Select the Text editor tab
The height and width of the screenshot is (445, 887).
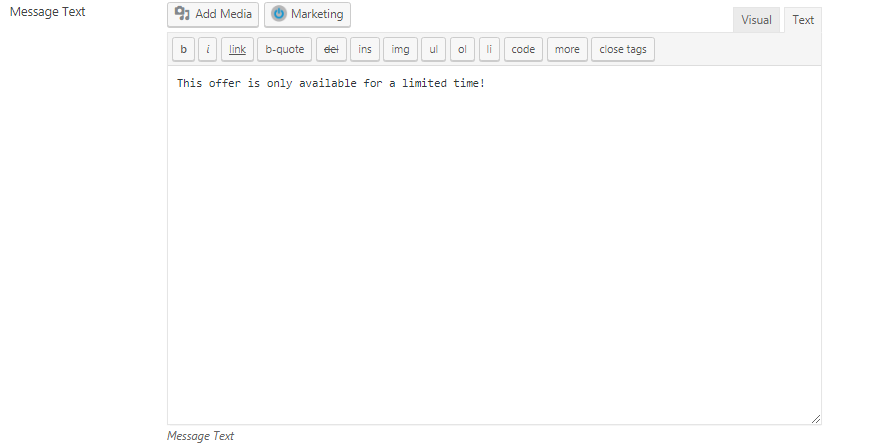click(803, 20)
